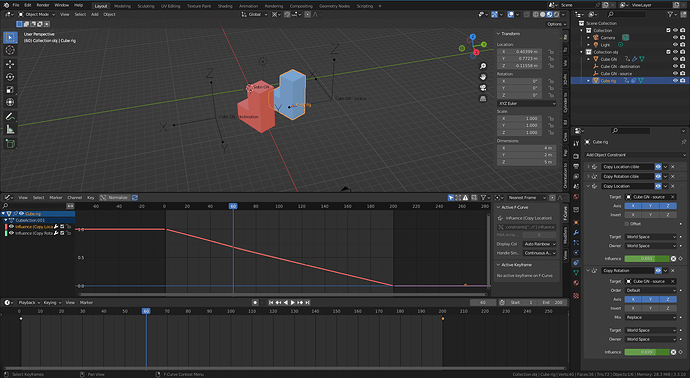The width and height of the screenshot is (690, 378).
Task: Open the Mix Replace dropdown
Action: pyautogui.click(x=650, y=317)
